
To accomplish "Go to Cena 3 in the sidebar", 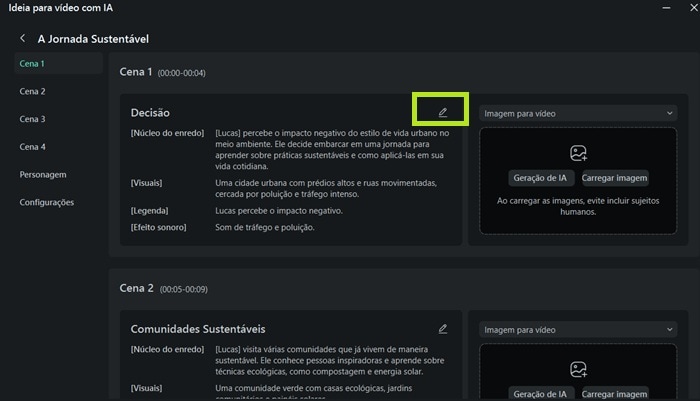I will 32,119.
